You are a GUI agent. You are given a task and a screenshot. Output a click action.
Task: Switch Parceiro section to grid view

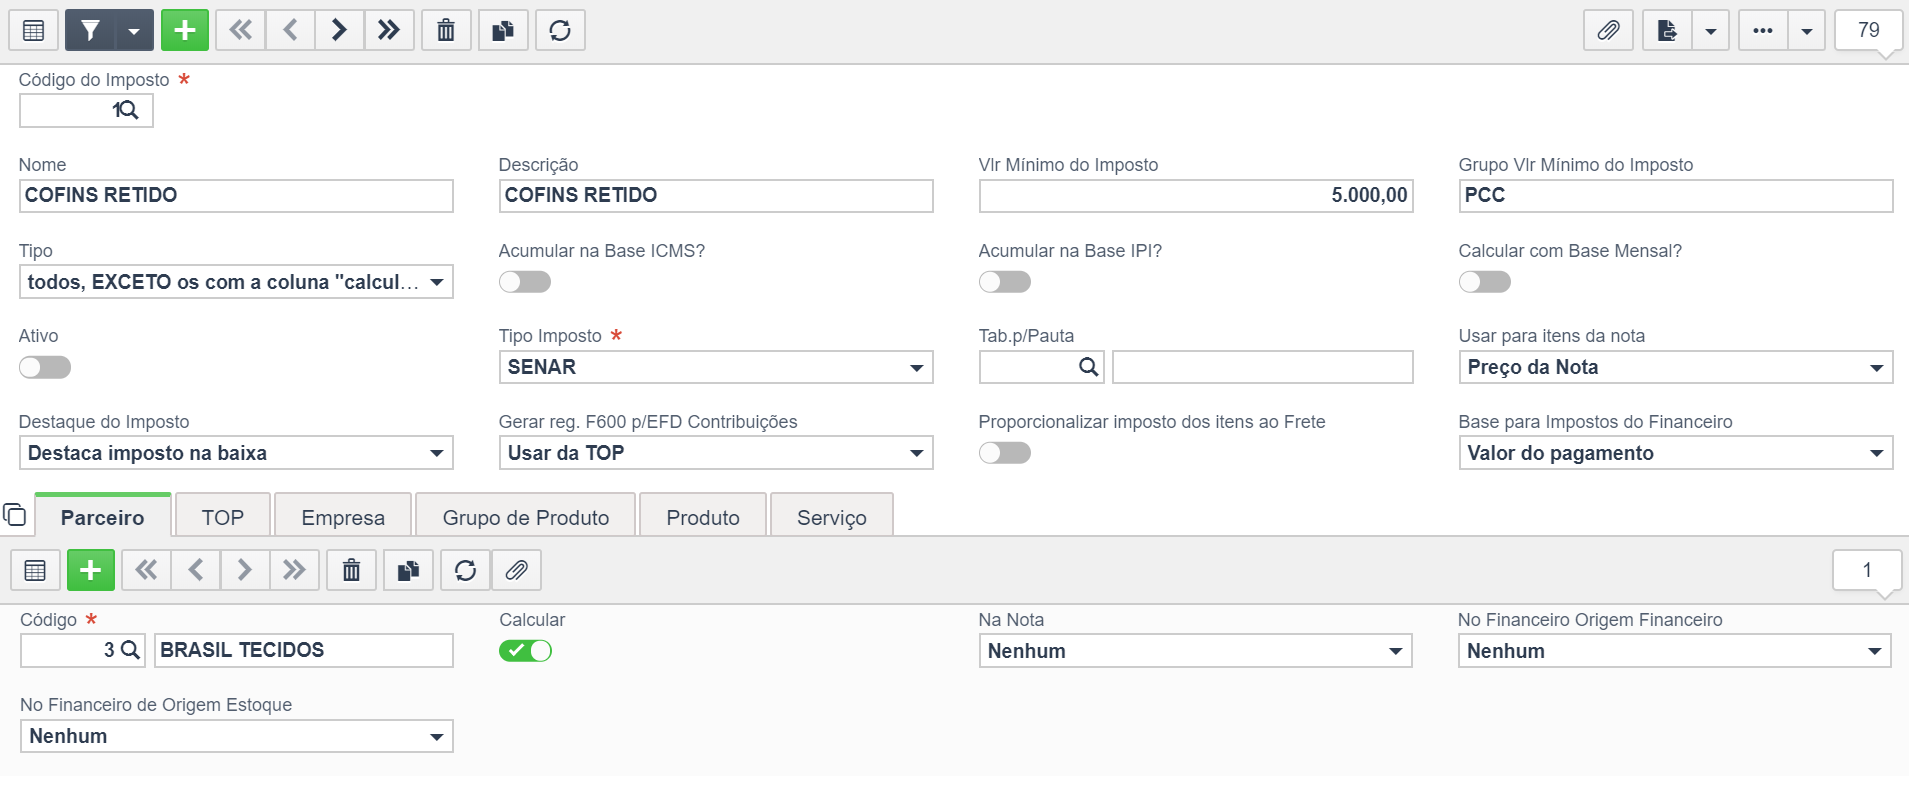[x=35, y=570]
